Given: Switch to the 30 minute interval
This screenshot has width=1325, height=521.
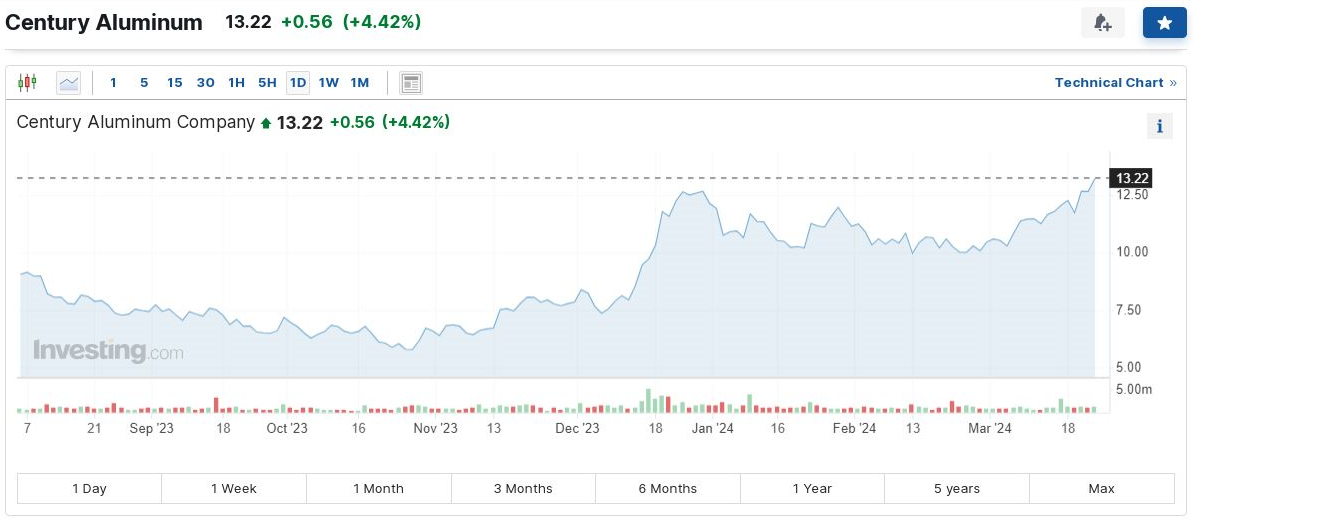Looking at the screenshot, I should pos(205,83).
